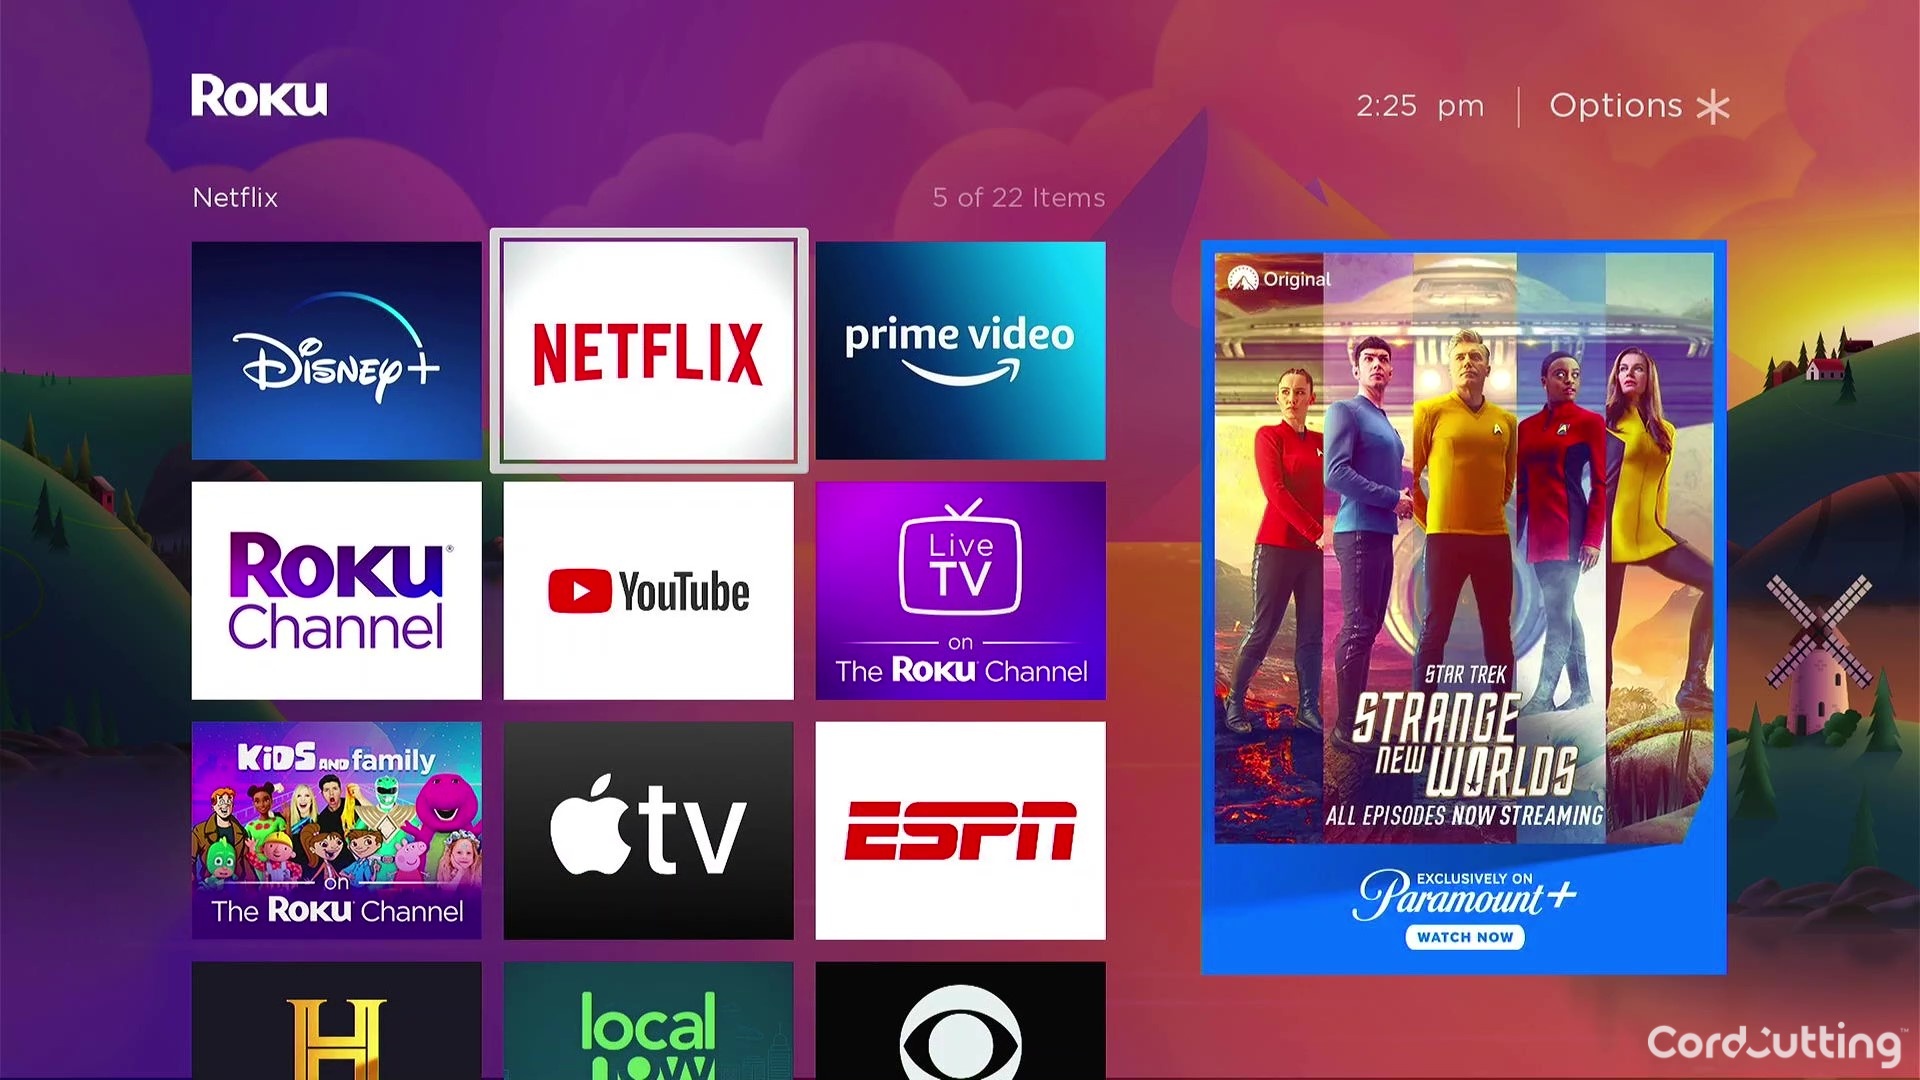Open the Apple TV app
The height and width of the screenshot is (1080, 1920).
pos(646,833)
